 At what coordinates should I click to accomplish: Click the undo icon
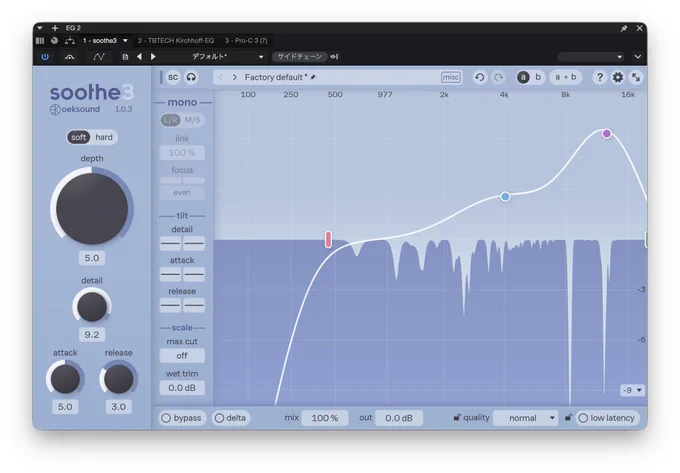point(480,78)
